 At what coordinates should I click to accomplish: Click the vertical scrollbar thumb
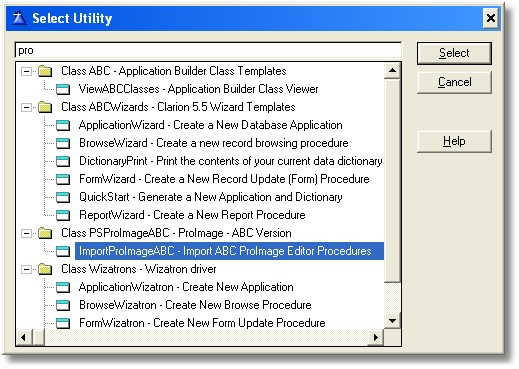[392, 180]
